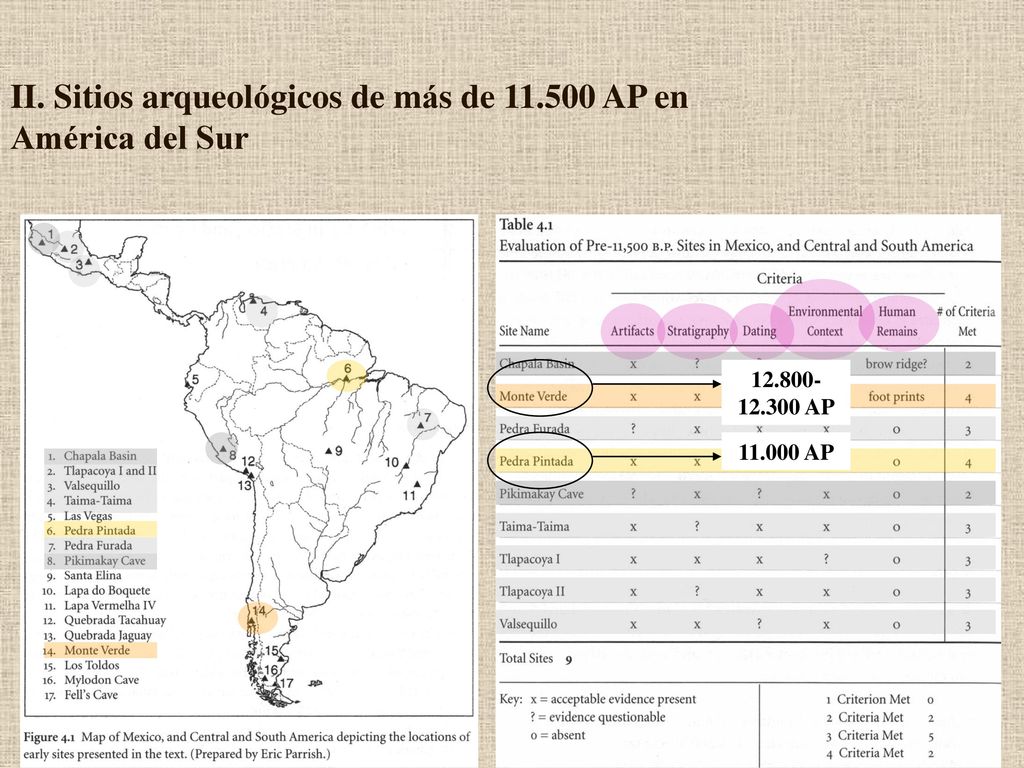Image resolution: width=1024 pixels, height=768 pixels.
Task: Click '4 Criteria Met' summary line
Action: 880,753
